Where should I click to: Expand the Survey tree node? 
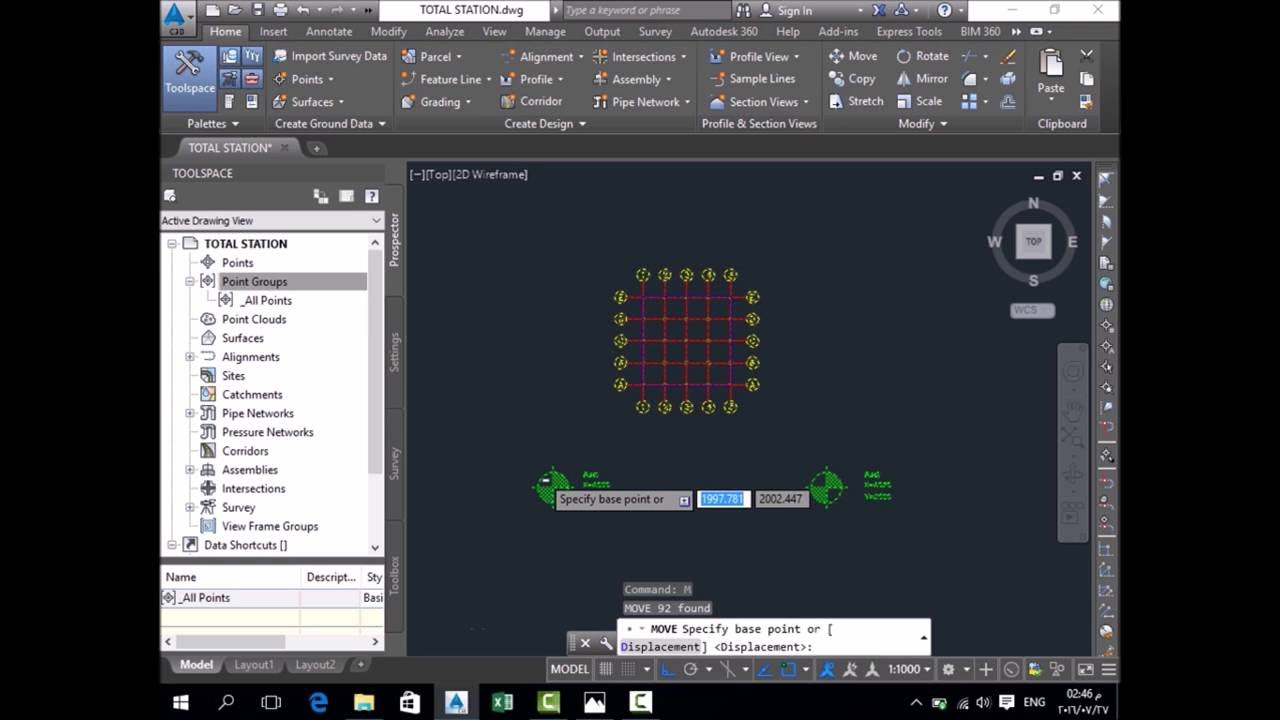(x=190, y=507)
